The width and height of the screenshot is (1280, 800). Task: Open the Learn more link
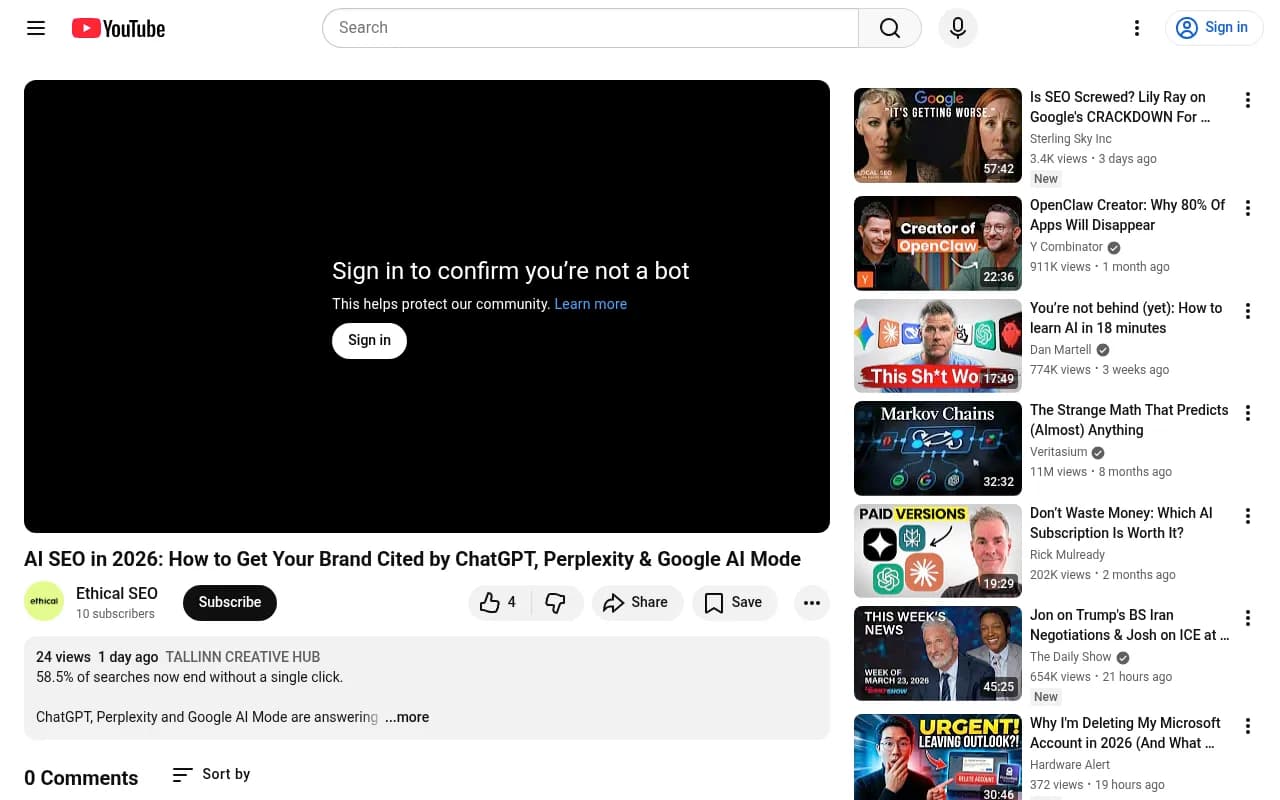pyautogui.click(x=590, y=304)
